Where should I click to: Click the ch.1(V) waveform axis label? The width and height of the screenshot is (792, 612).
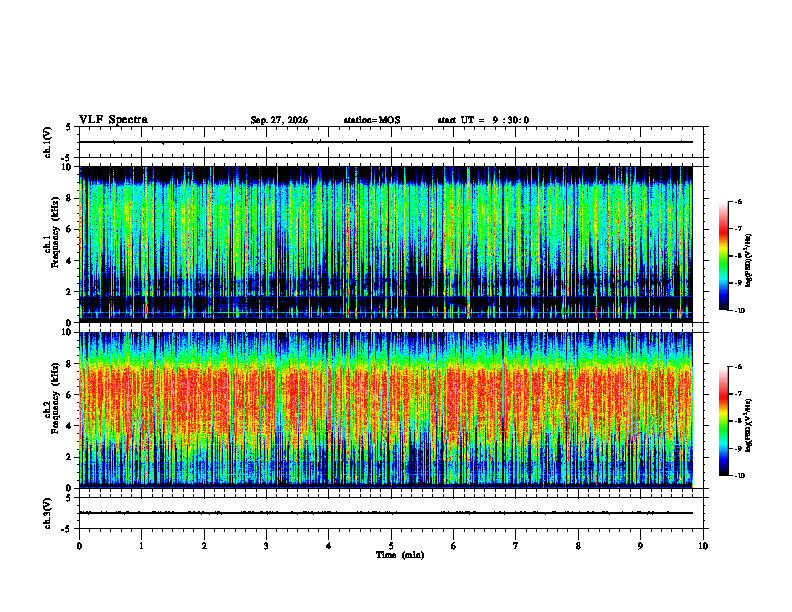pos(48,142)
